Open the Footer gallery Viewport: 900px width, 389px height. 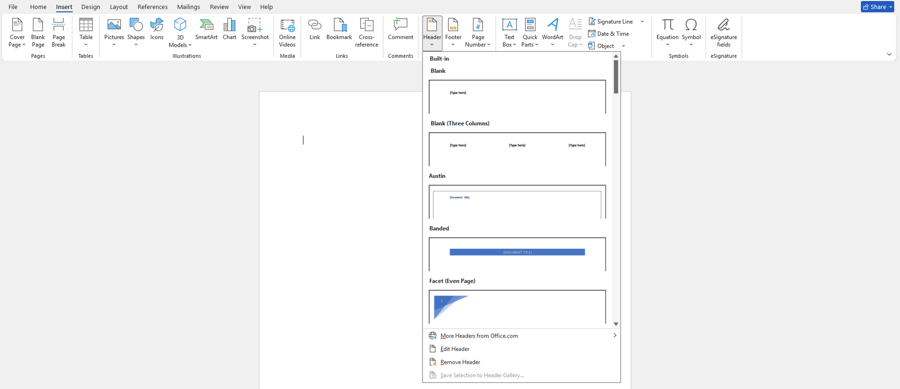pos(453,33)
